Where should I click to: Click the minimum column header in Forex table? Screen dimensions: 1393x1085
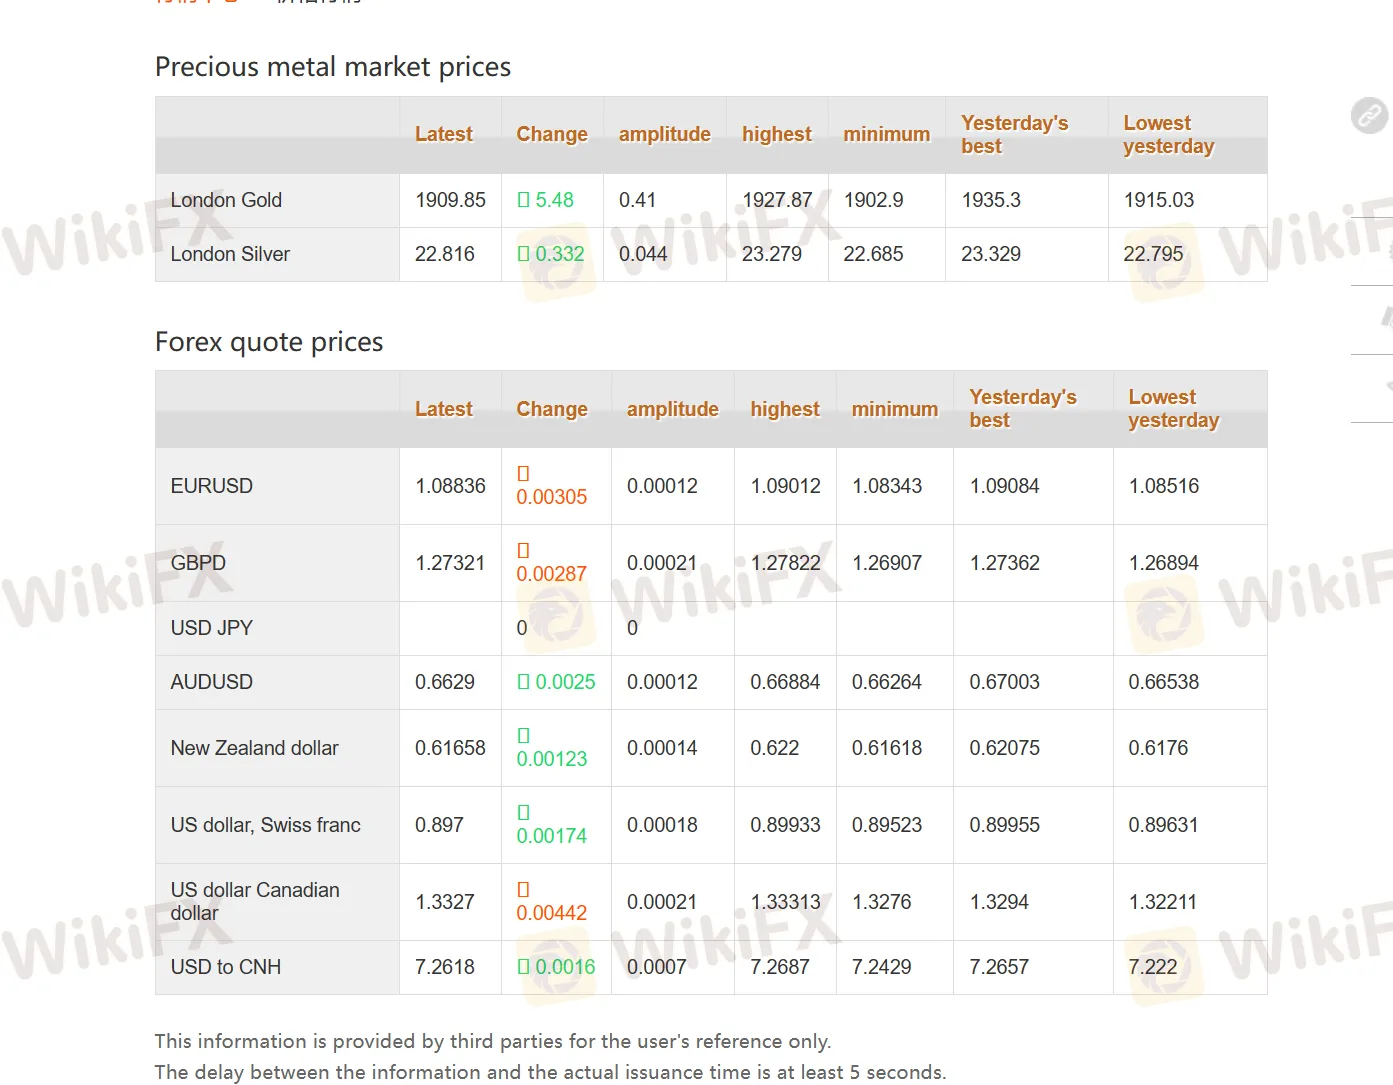point(894,409)
